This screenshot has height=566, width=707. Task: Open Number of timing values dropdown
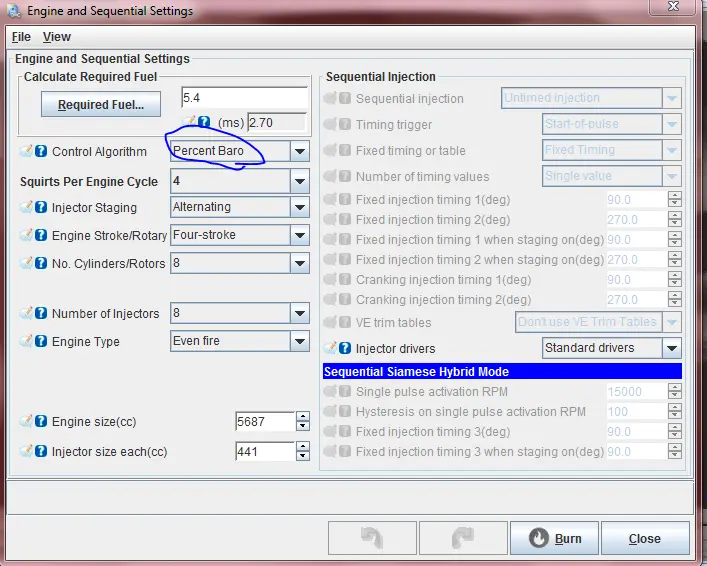pos(611,176)
